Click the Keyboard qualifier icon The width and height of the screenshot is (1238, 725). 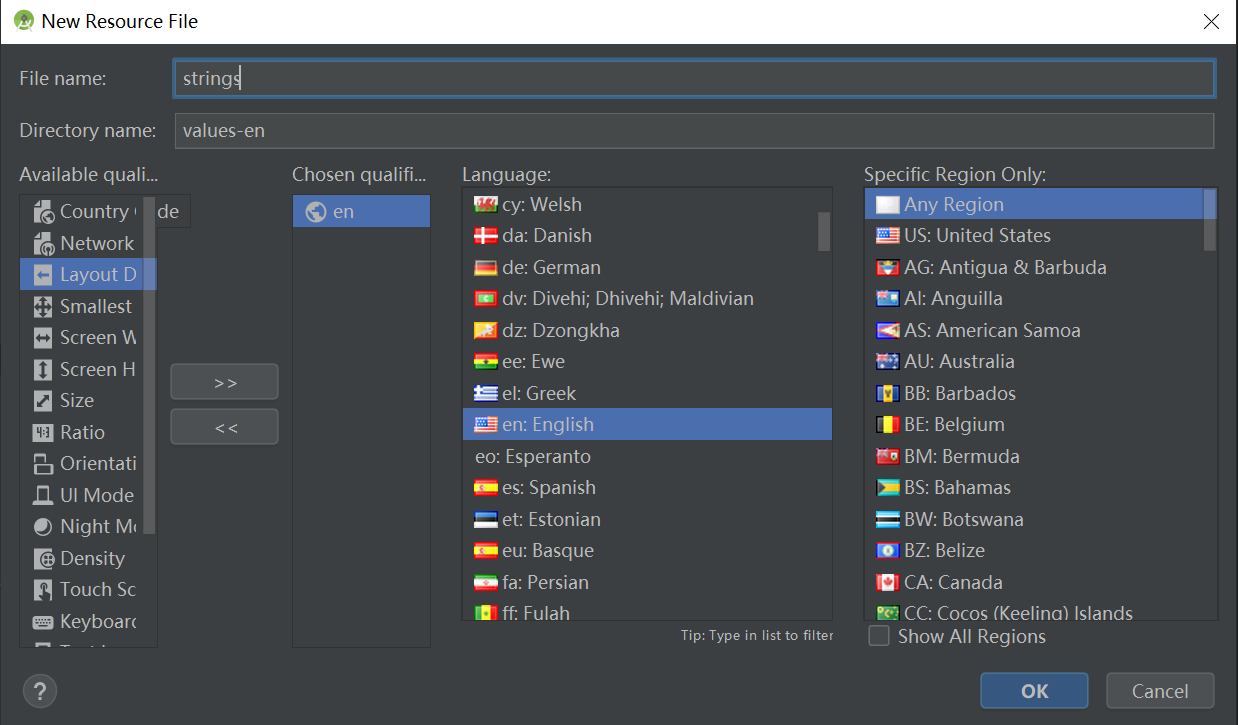[x=43, y=621]
